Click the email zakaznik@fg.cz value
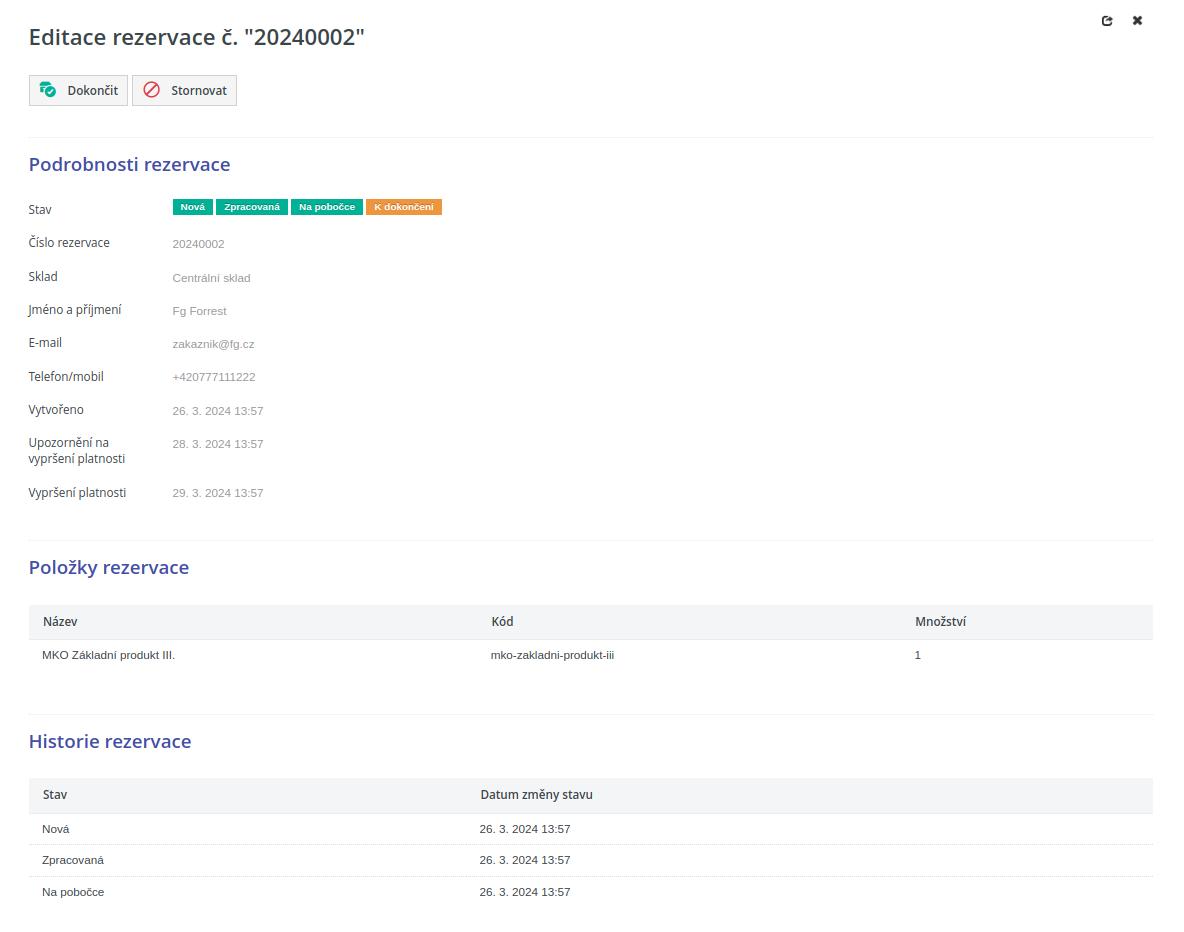 coord(213,344)
